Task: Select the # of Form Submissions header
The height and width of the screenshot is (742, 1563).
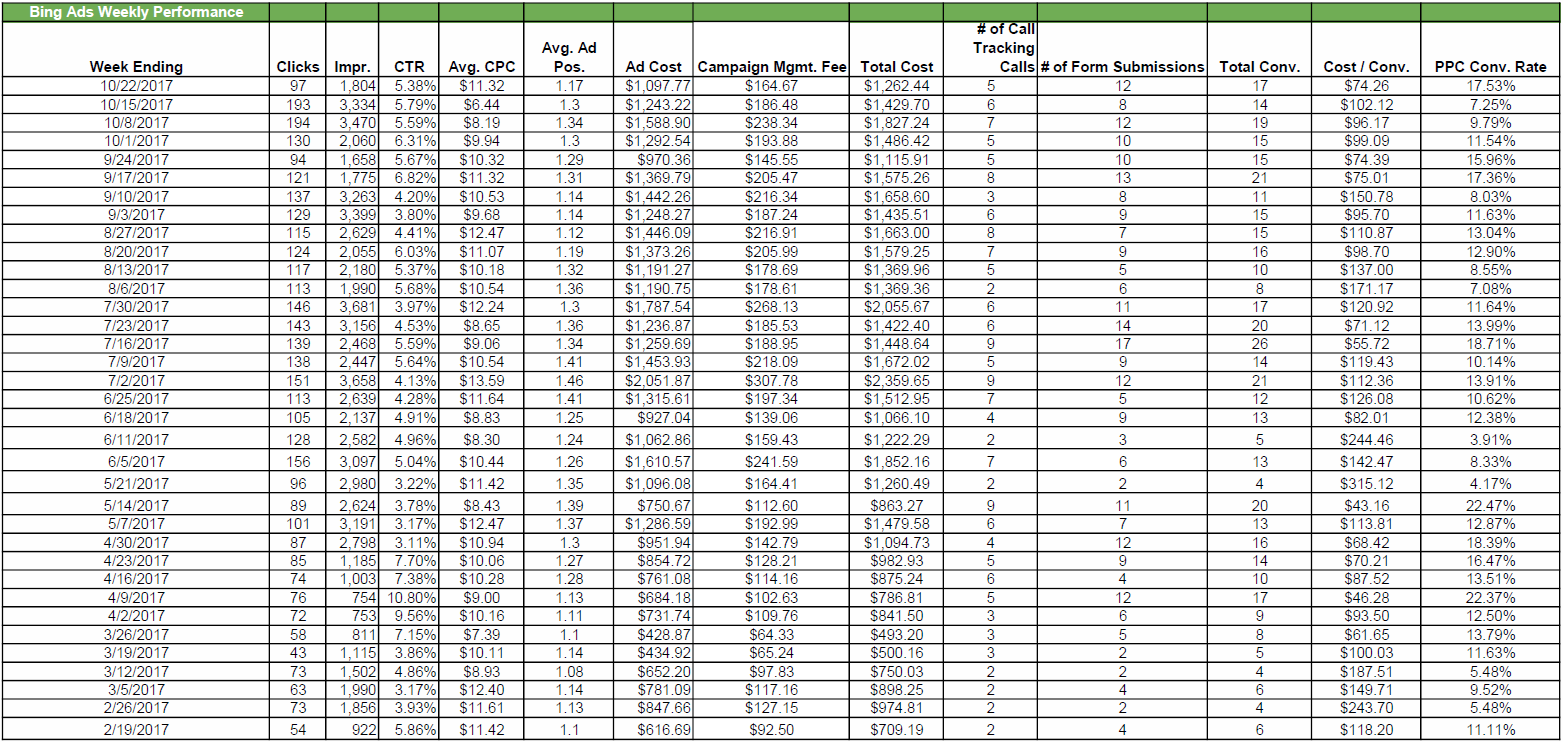Action: [1122, 67]
